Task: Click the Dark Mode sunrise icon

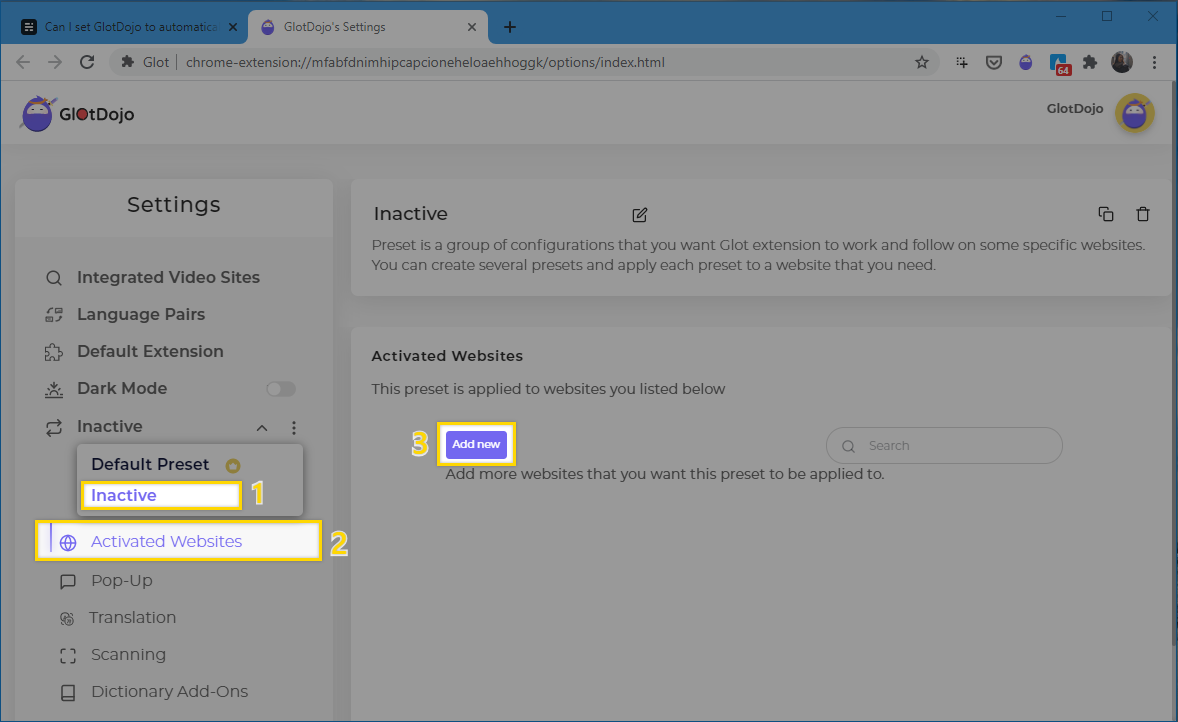Action: (x=54, y=389)
